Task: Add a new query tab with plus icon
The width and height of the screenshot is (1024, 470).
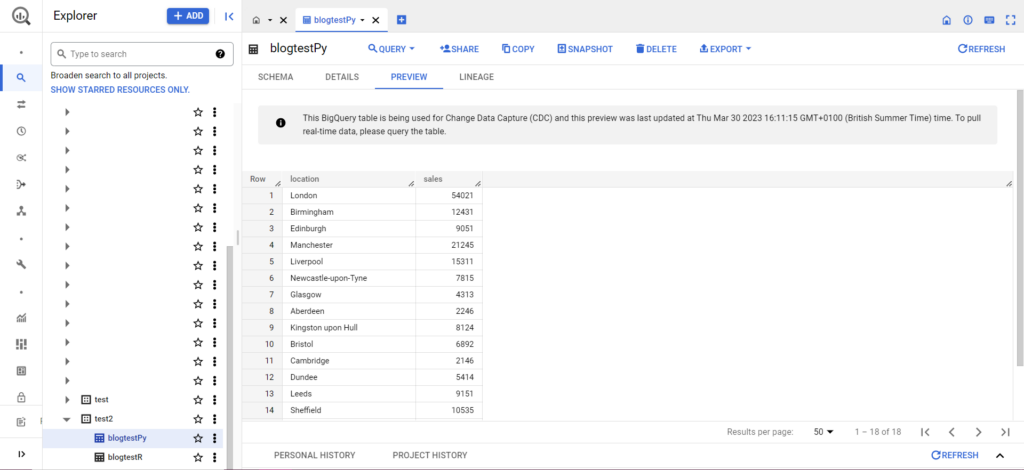Action: tap(401, 20)
